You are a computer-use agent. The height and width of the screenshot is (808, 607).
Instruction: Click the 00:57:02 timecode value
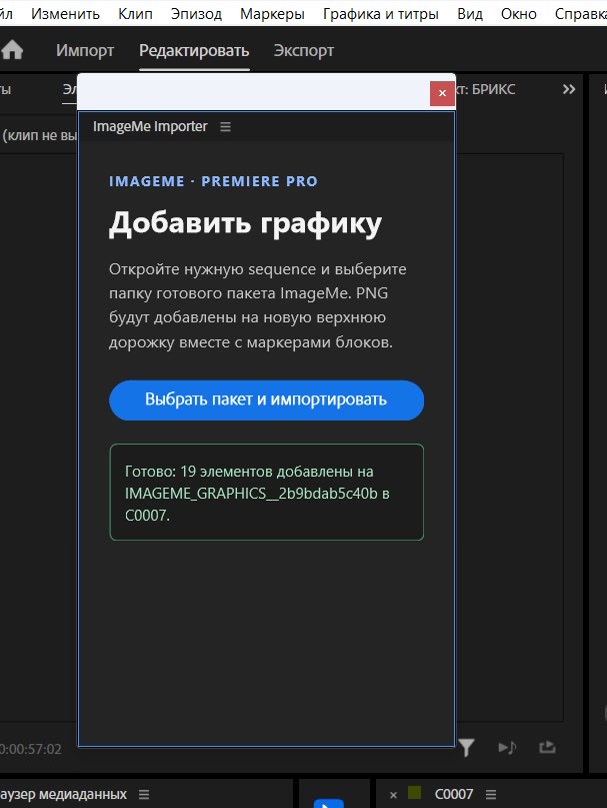[x=31, y=749]
